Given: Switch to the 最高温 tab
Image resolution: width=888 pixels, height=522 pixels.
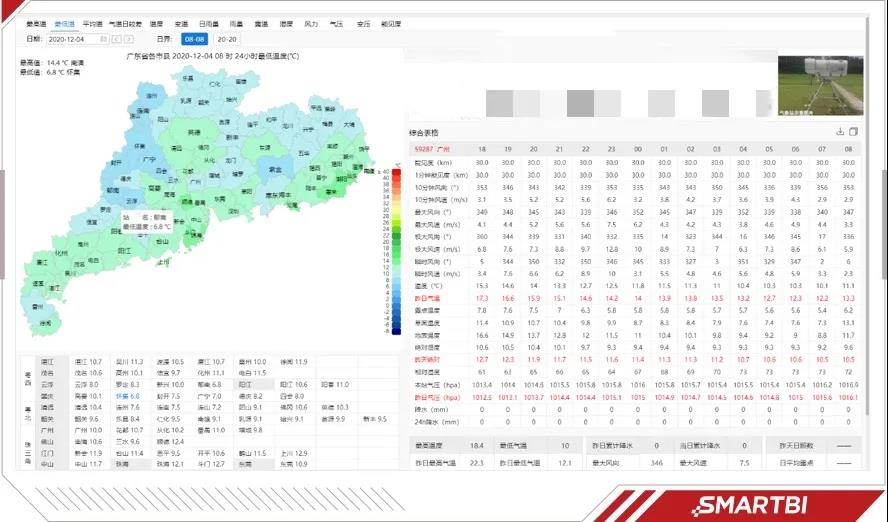Looking at the screenshot, I should pos(36,24).
